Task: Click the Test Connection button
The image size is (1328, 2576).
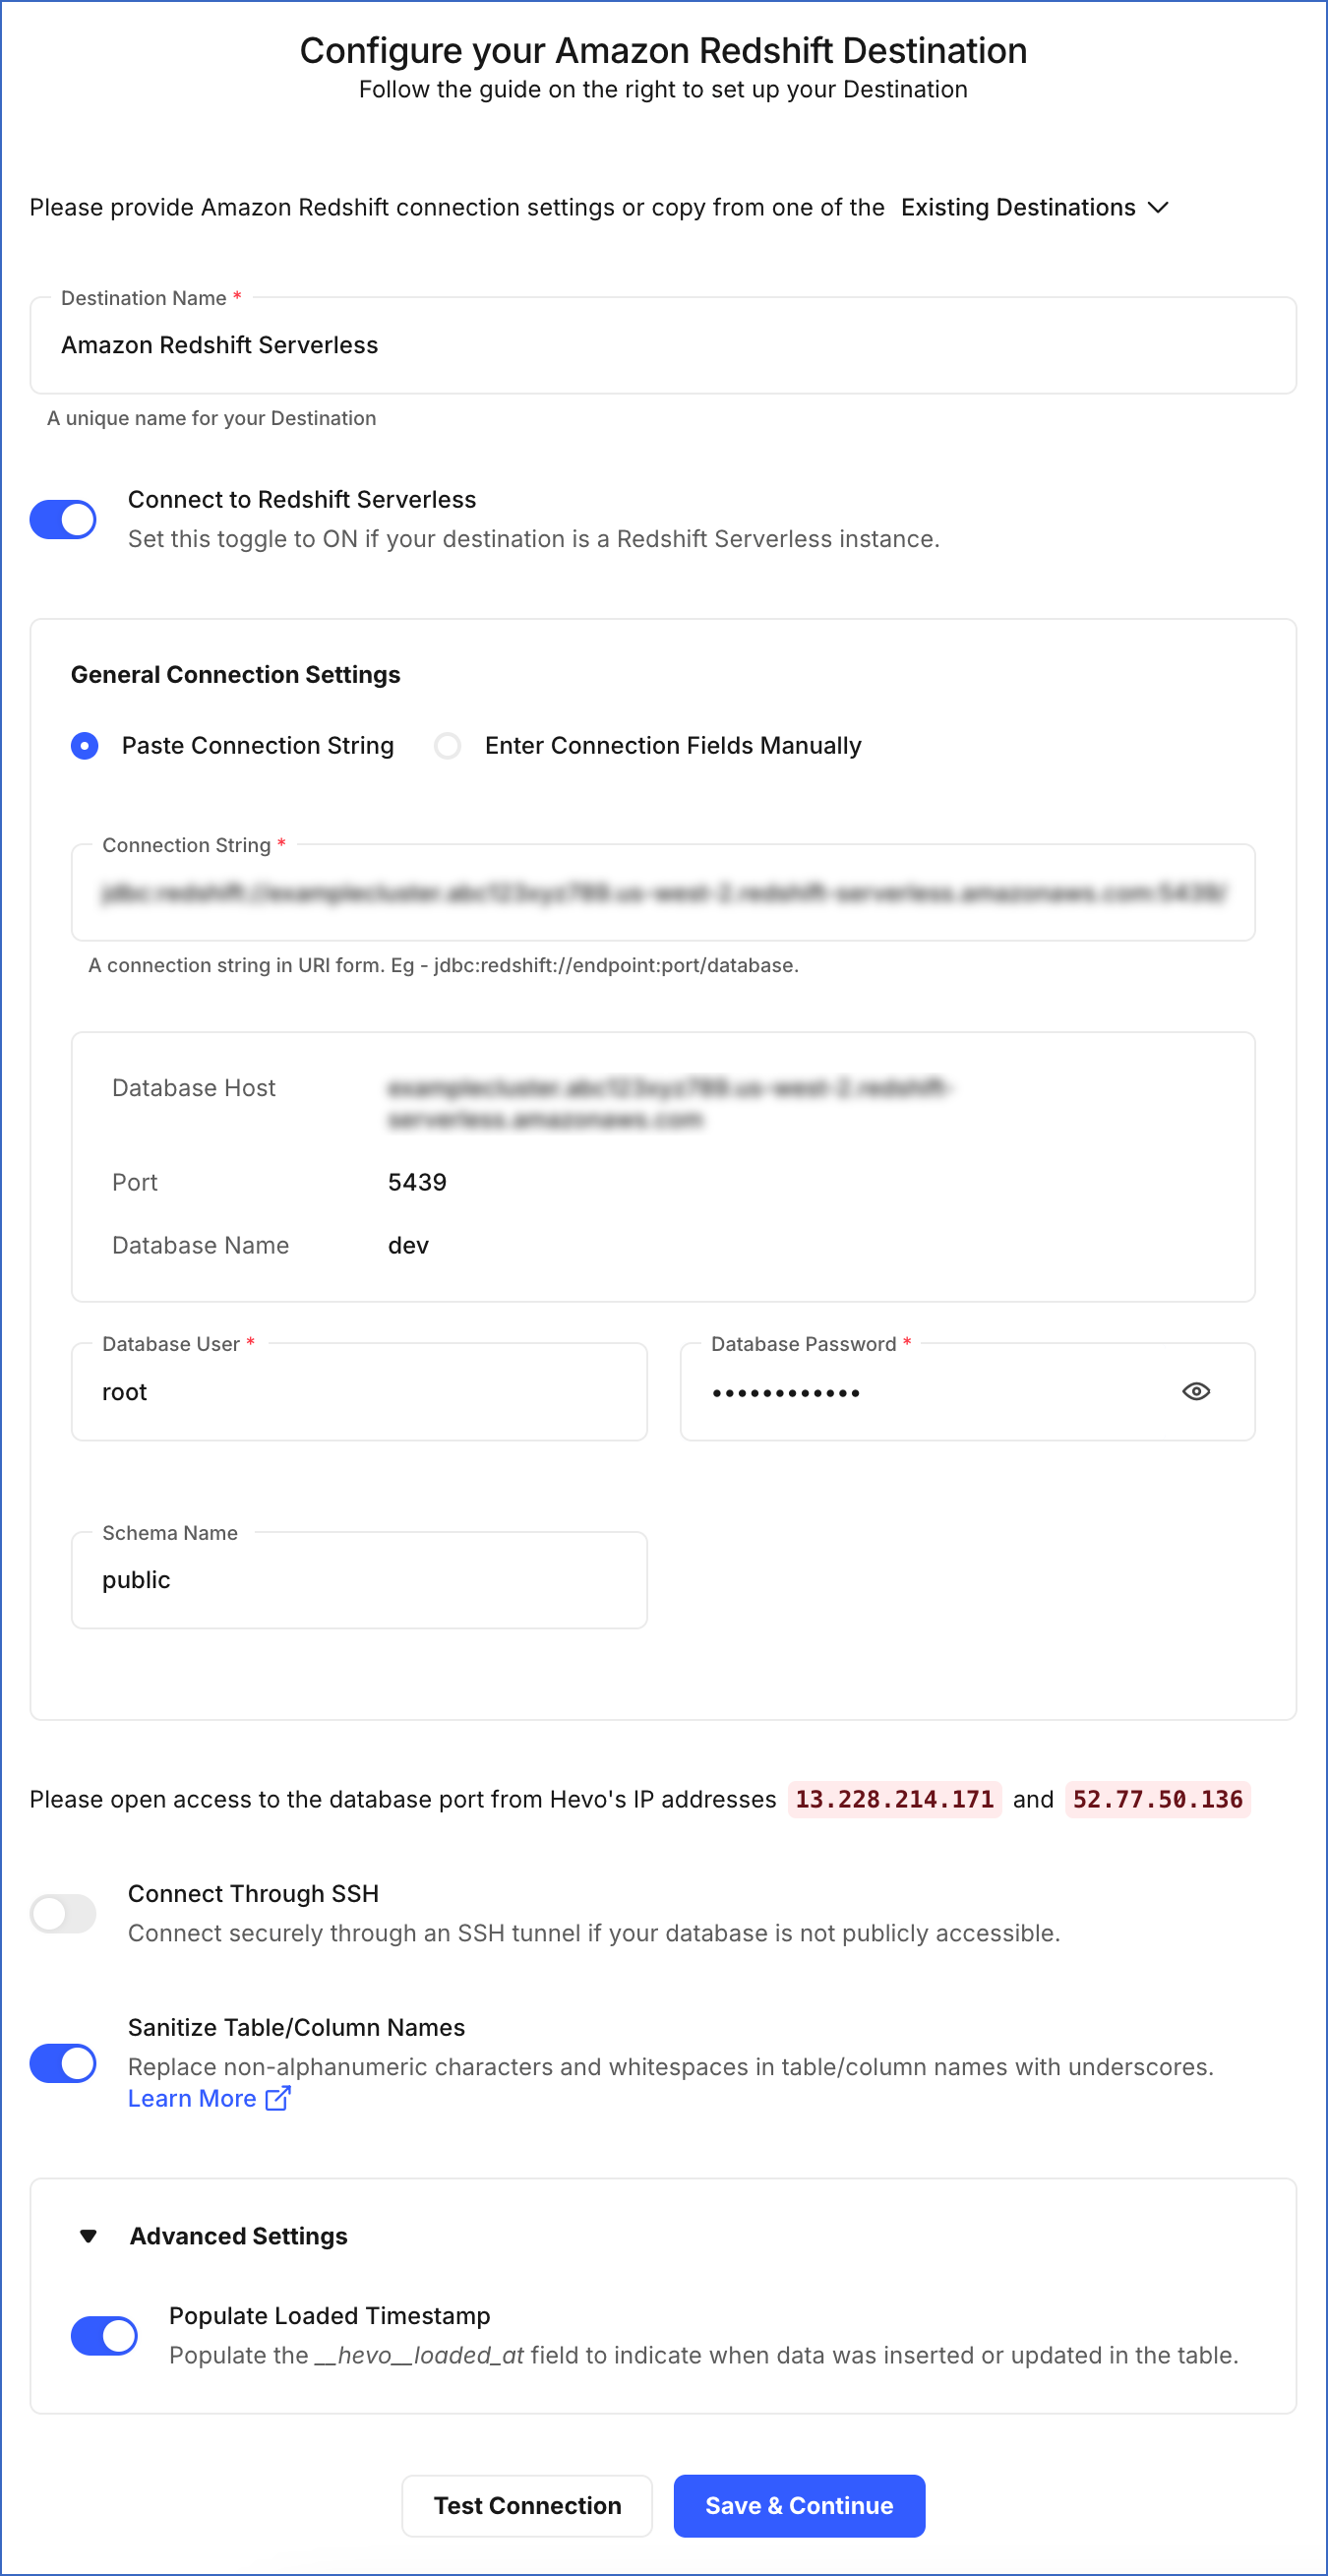Action: 527,2505
